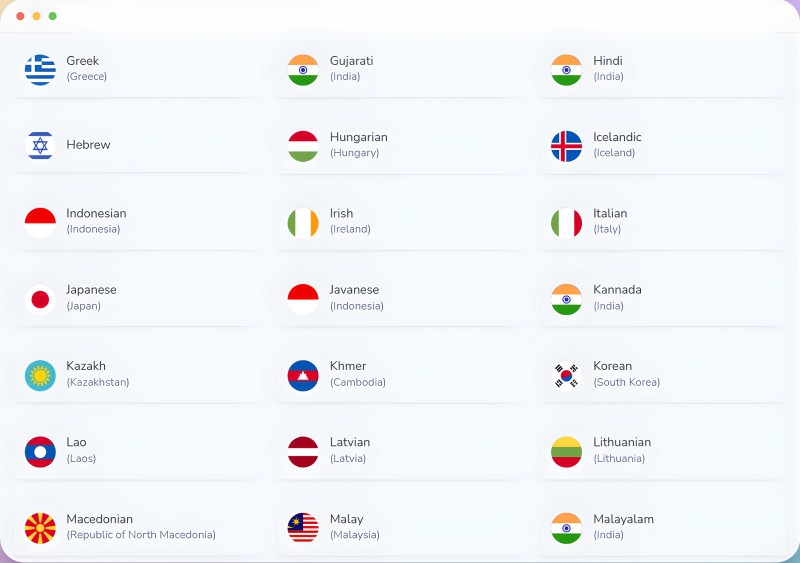The width and height of the screenshot is (800, 563).
Task: Select Italian (Italy) language
Action: (663, 222)
